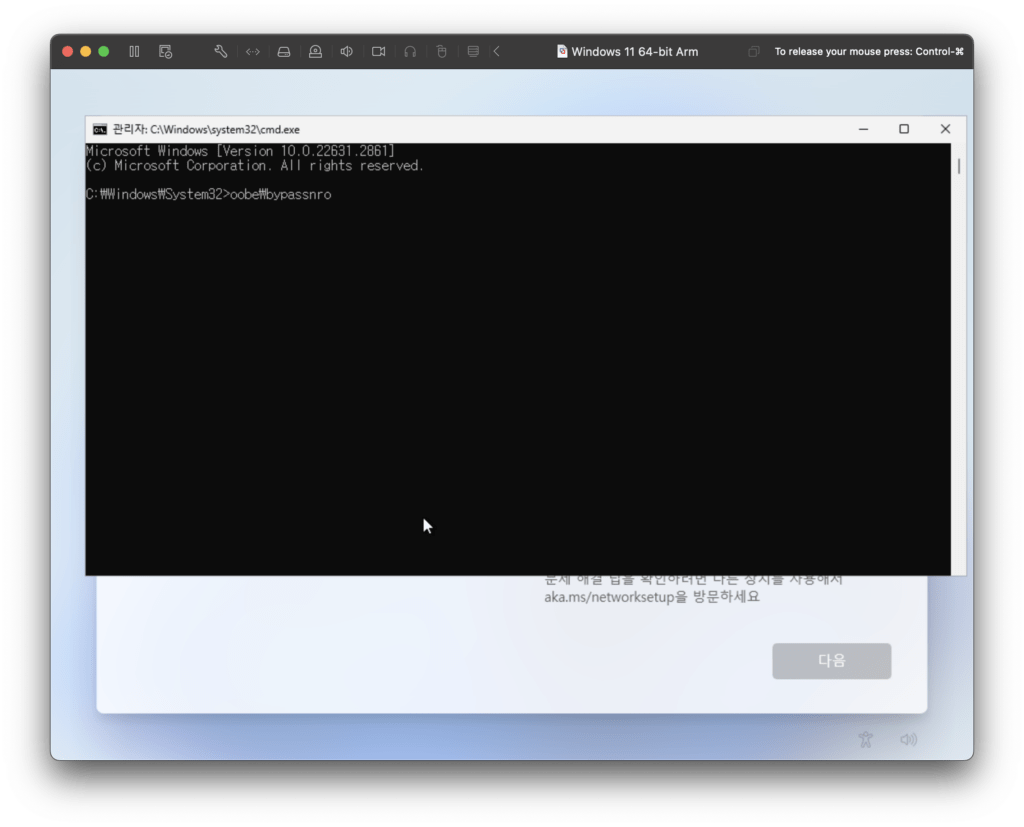Click the USB mouse device icon
Viewport: 1024px width, 827px height.
[441, 51]
